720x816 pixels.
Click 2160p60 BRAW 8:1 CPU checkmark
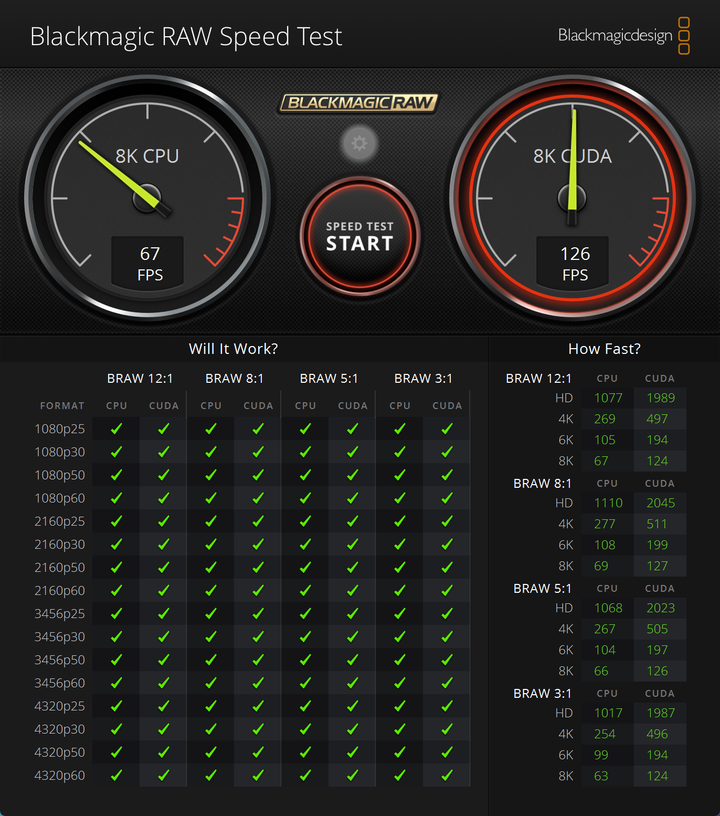(211, 591)
